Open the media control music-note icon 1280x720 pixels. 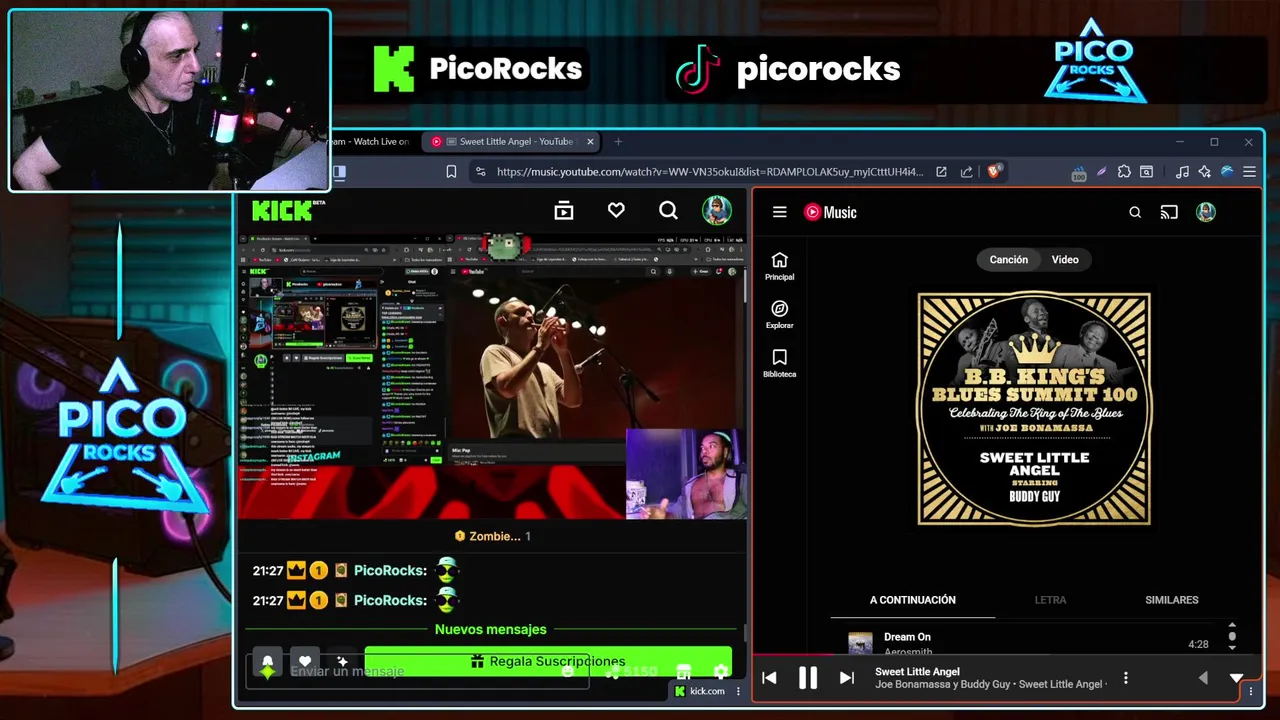pyautogui.click(x=1183, y=172)
